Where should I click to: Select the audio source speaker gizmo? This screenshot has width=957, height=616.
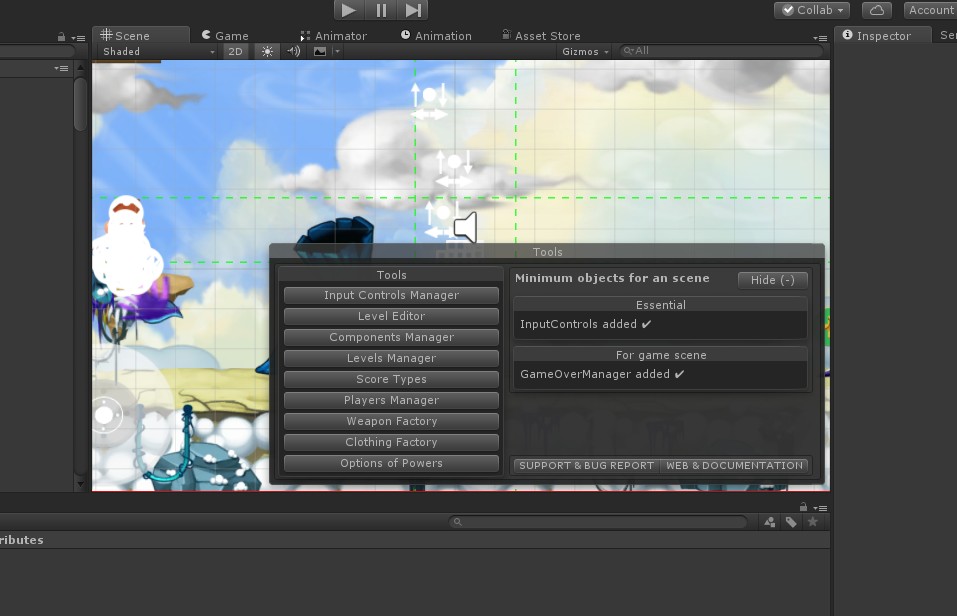(x=465, y=227)
